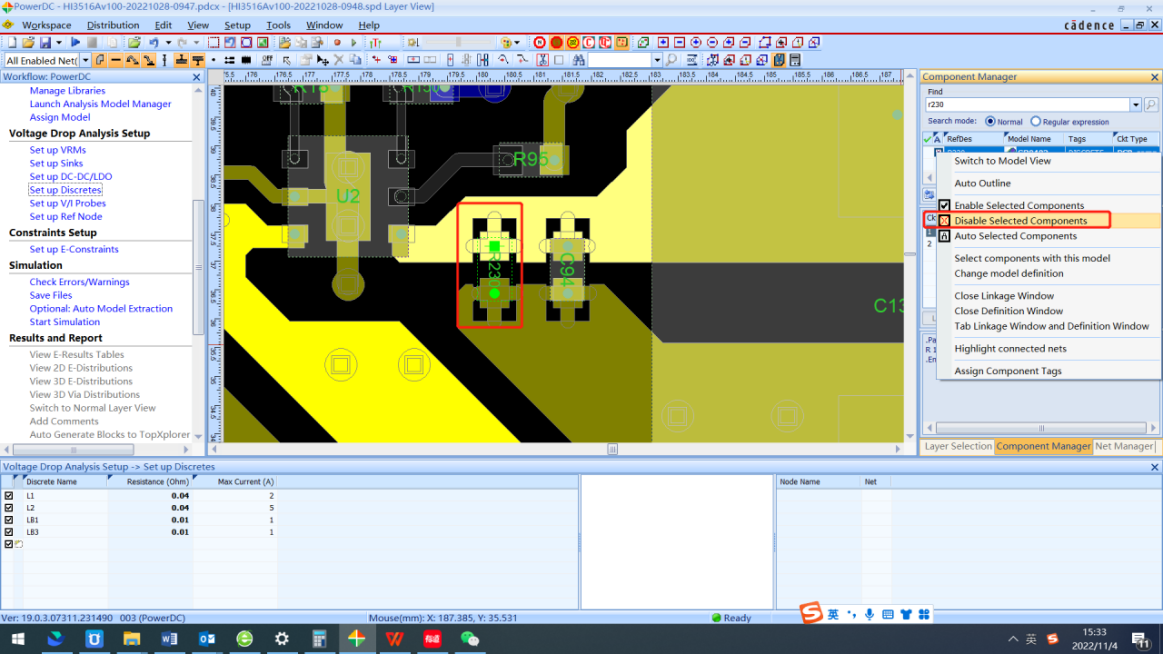This screenshot has width=1164, height=655.
Task: Open the Distribution menu
Action: tap(113, 25)
